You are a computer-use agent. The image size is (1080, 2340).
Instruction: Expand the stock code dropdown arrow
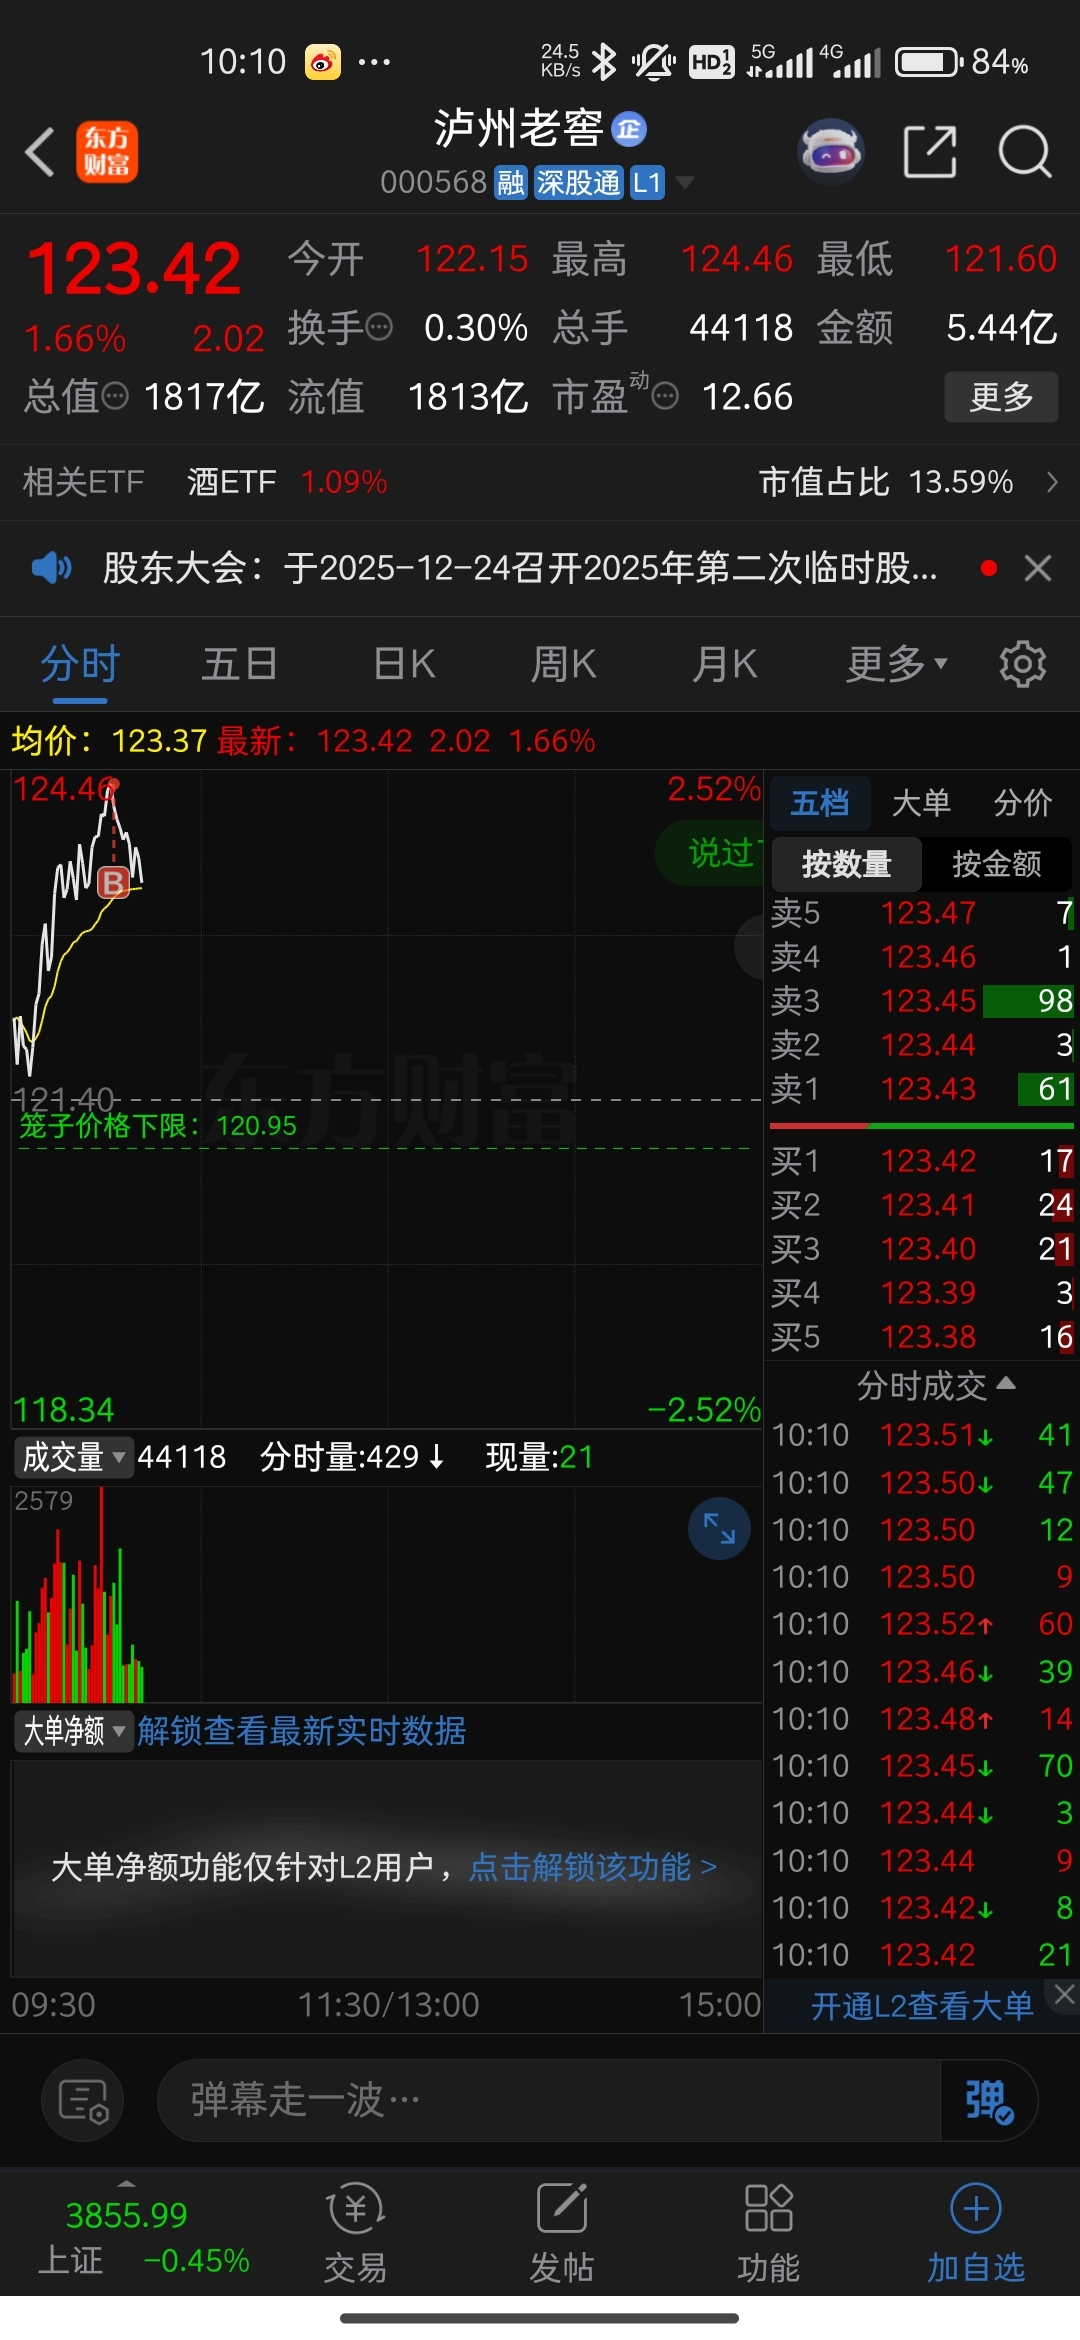click(685, 183)
